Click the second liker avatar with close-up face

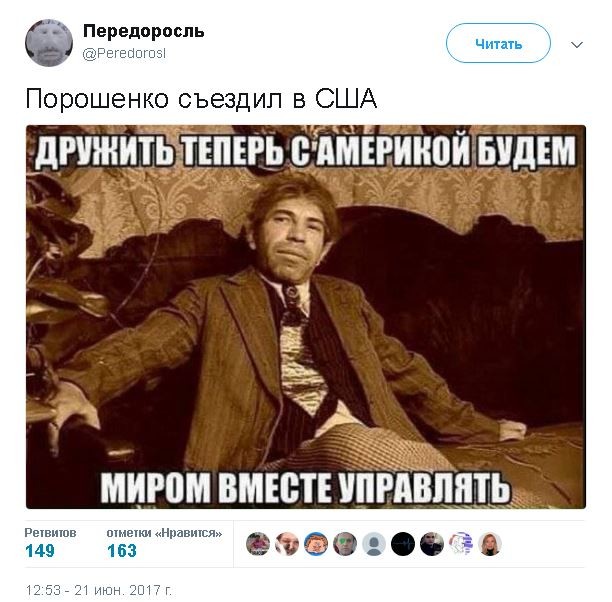point(287,544)
